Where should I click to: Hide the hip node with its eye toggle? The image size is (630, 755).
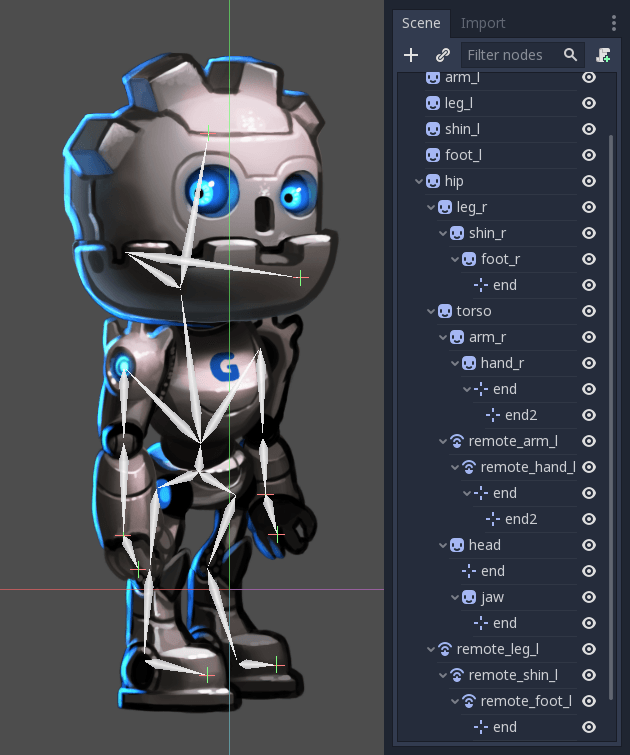(589, 181)
